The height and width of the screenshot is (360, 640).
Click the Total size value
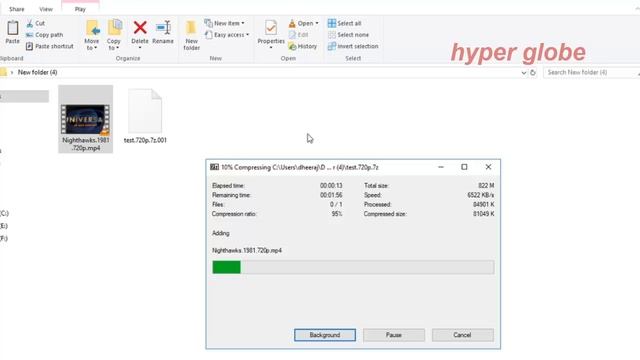pyautogui.click(x=486, y=186)
